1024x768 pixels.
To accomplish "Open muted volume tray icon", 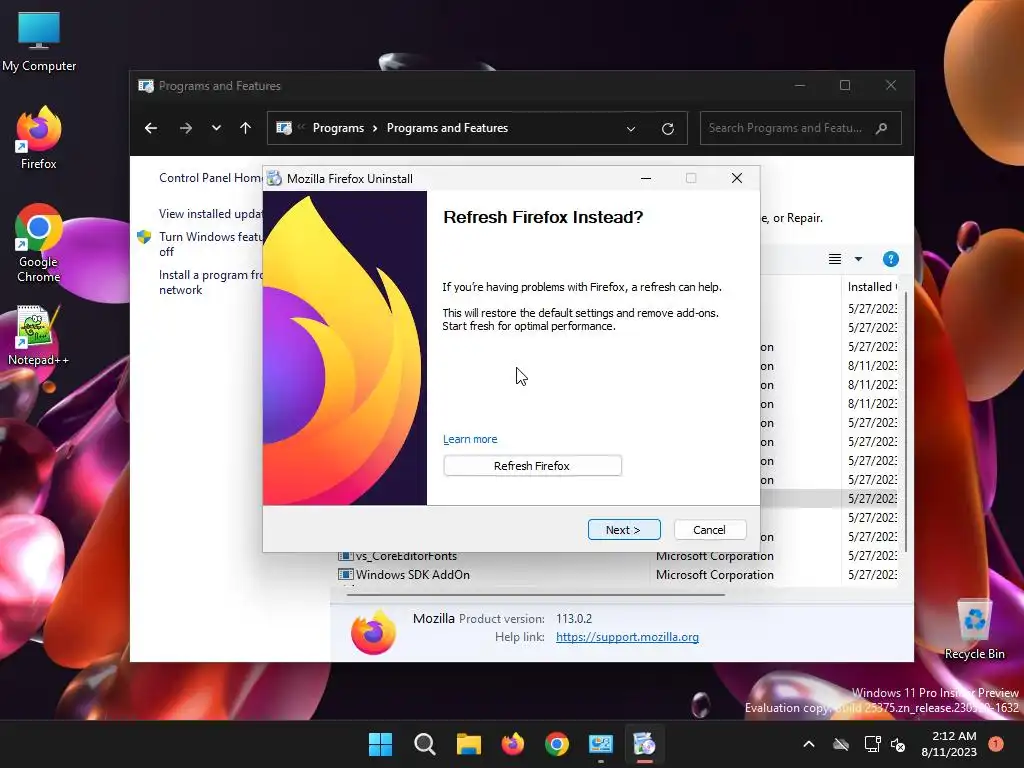I will pos(899,744).
